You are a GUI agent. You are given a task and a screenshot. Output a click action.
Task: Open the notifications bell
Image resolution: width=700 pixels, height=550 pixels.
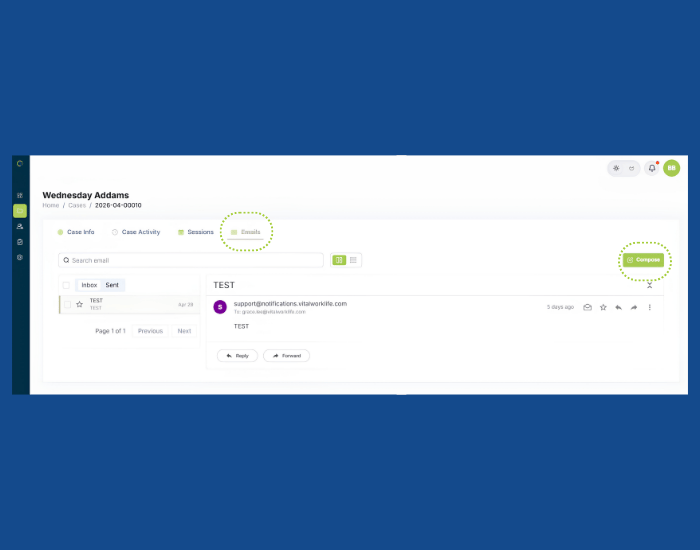pos(652,168)
